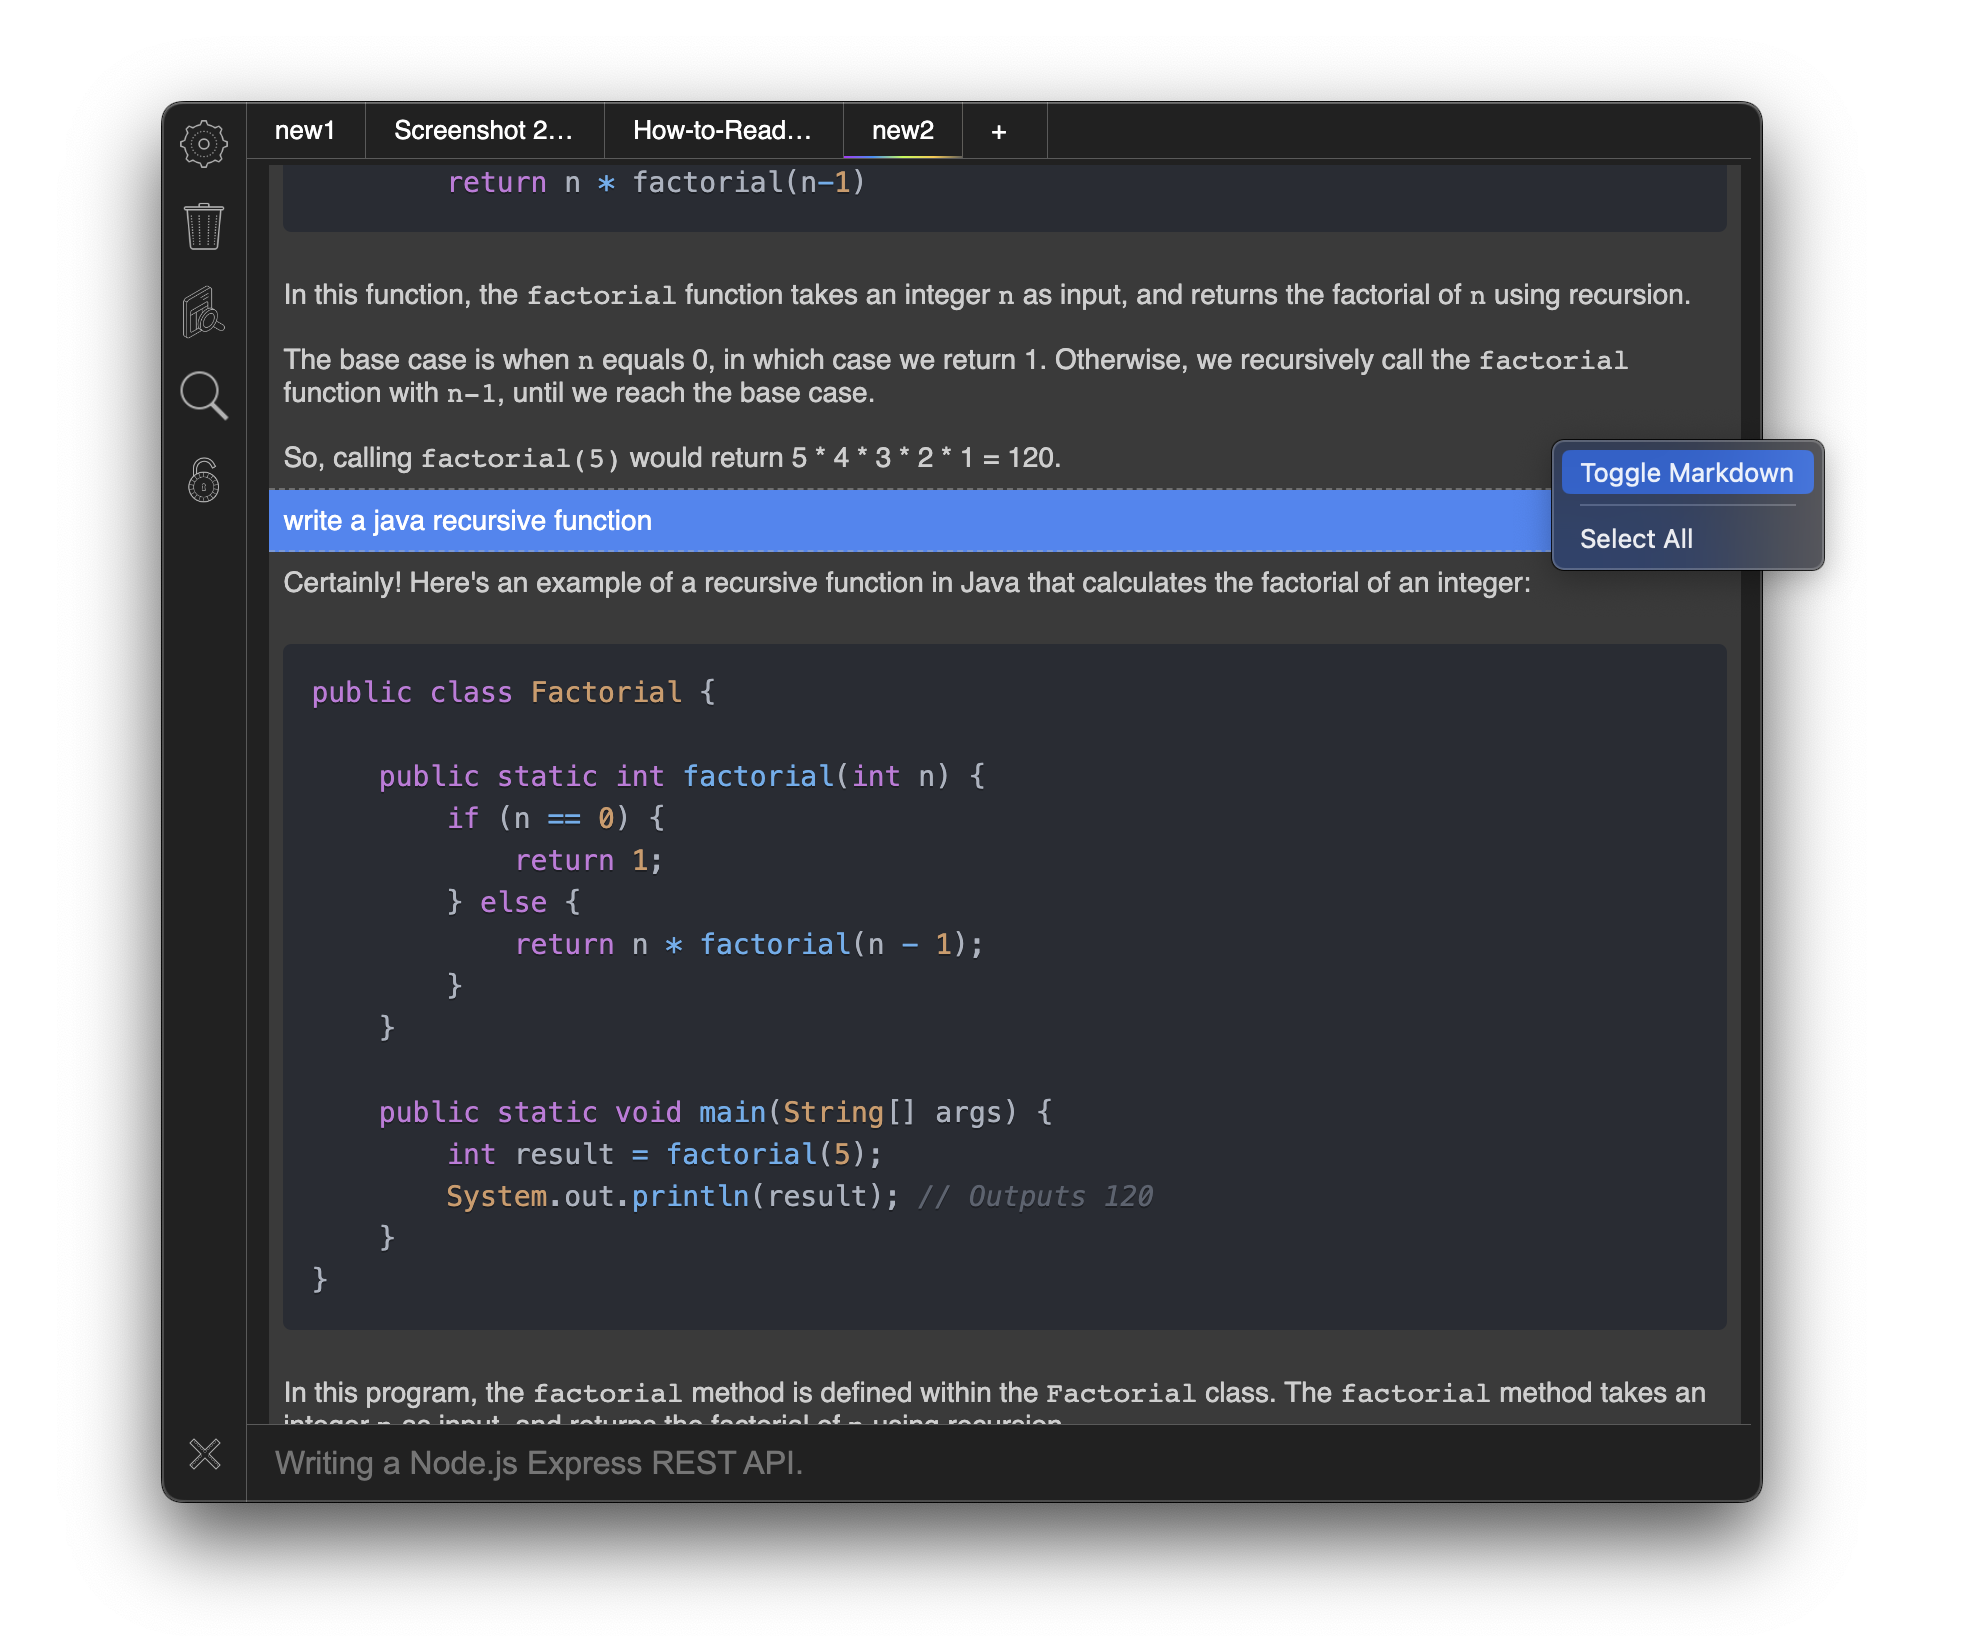Viewport: 1970px width, 1636px height.
Task: Open the chat archive browser icon
Action: coord(204,312)
